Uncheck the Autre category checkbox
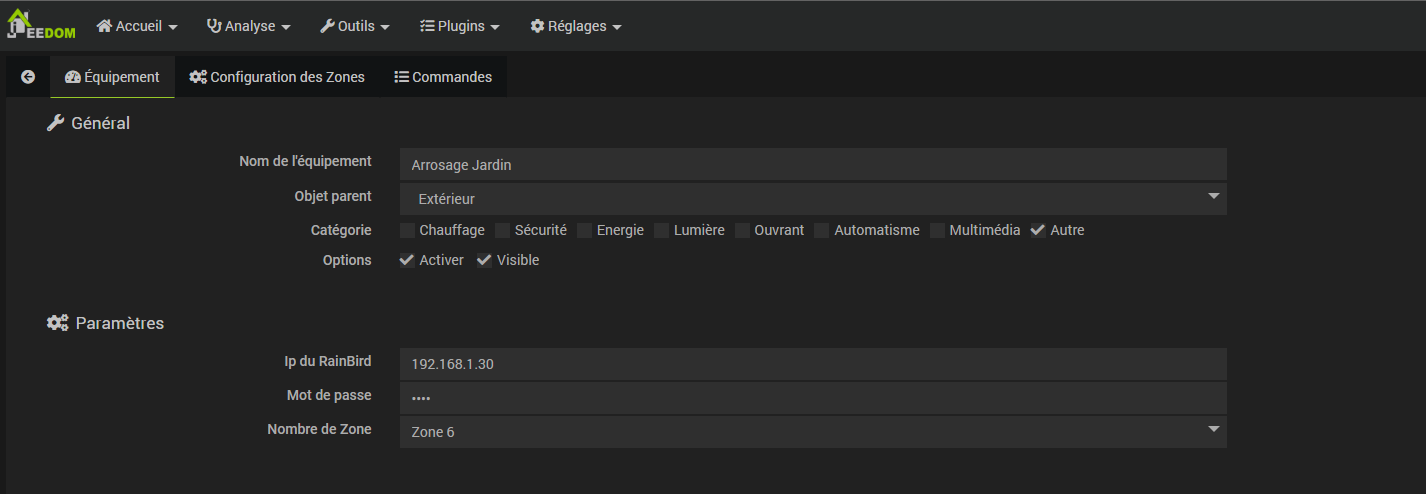 click(1038, 230)
